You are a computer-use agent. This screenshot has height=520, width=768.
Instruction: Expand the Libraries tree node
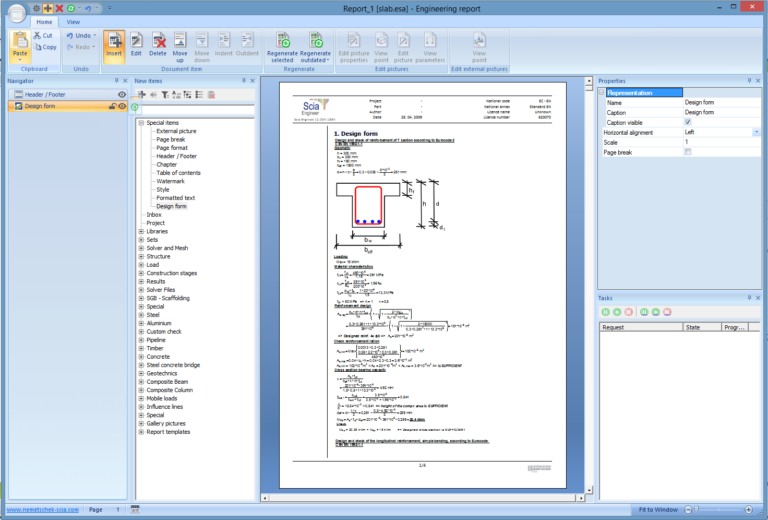pos(141,231)
